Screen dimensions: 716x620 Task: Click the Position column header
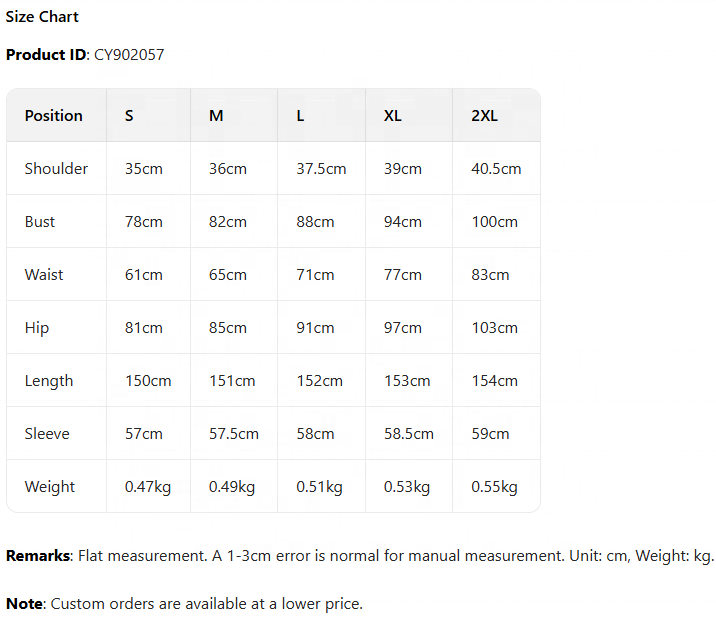54,116
